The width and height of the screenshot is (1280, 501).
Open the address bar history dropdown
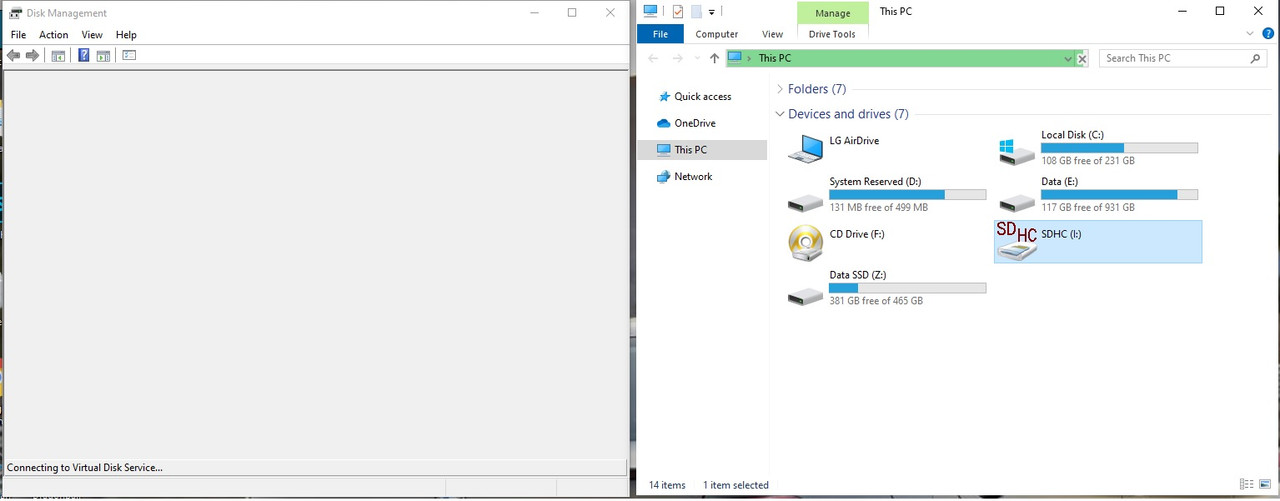pos(1068,59)
